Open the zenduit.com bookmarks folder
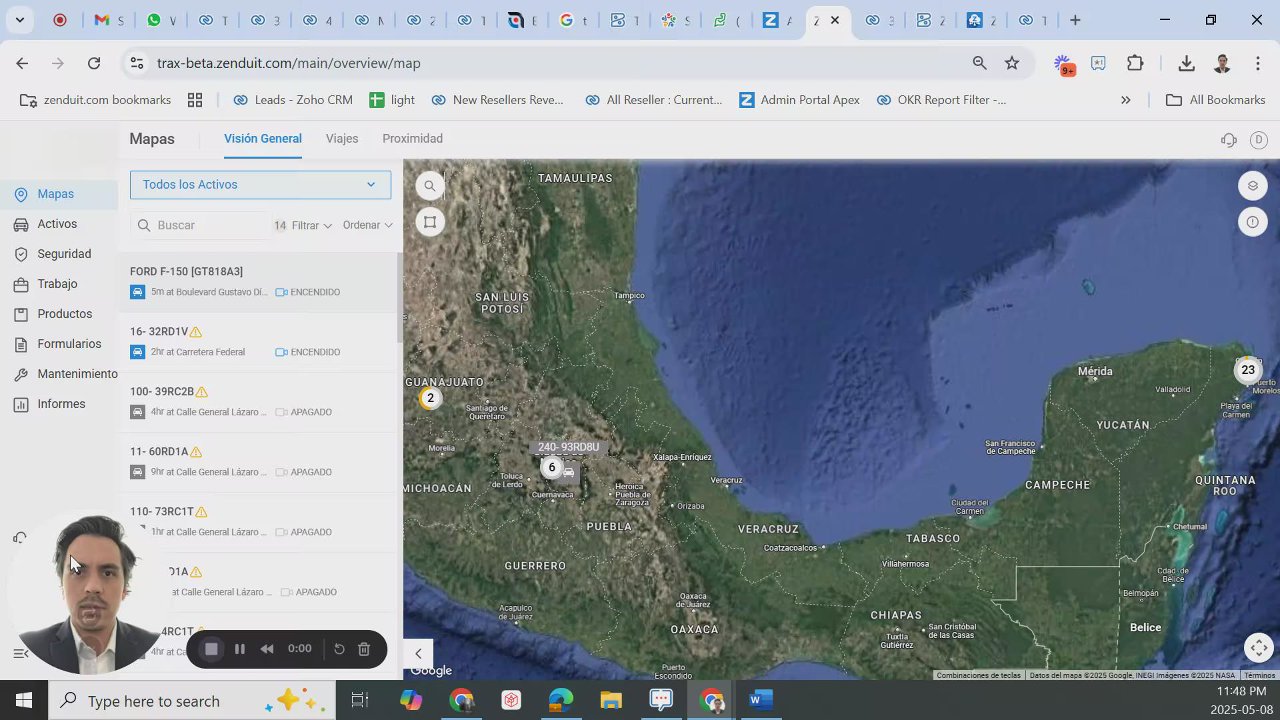This screenshot has height=720, width=1280. tap(96, 100)
